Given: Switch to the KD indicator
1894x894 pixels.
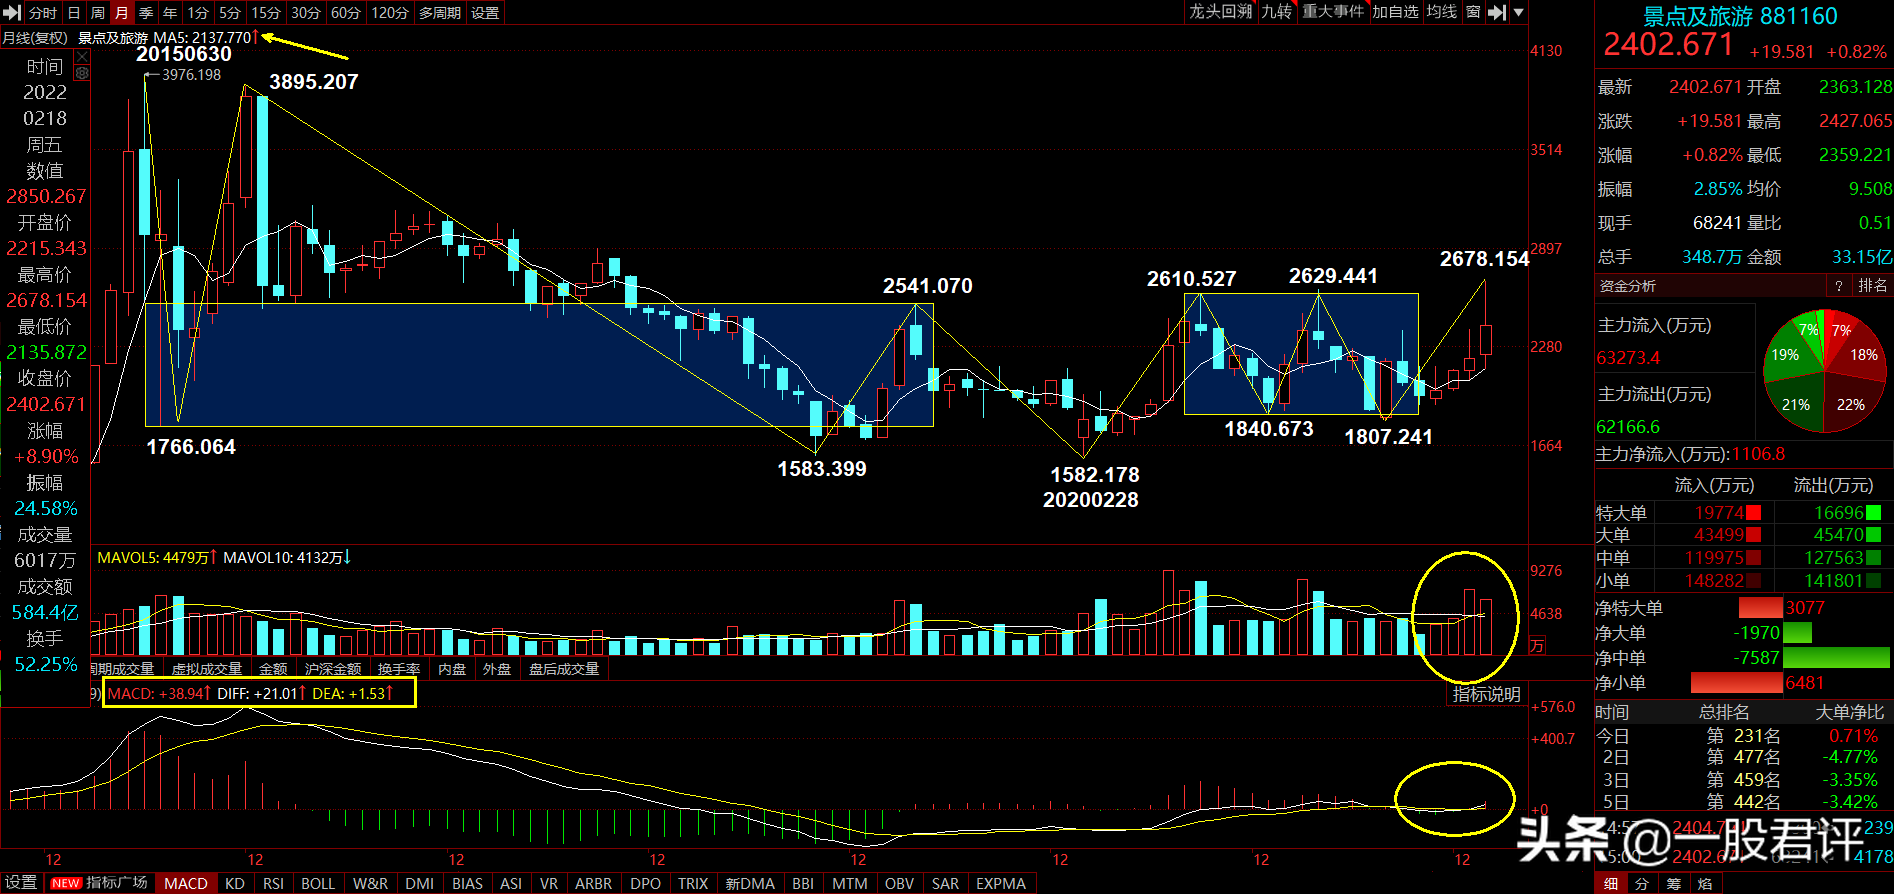Looking at the screenshot, I should (235, 883).
